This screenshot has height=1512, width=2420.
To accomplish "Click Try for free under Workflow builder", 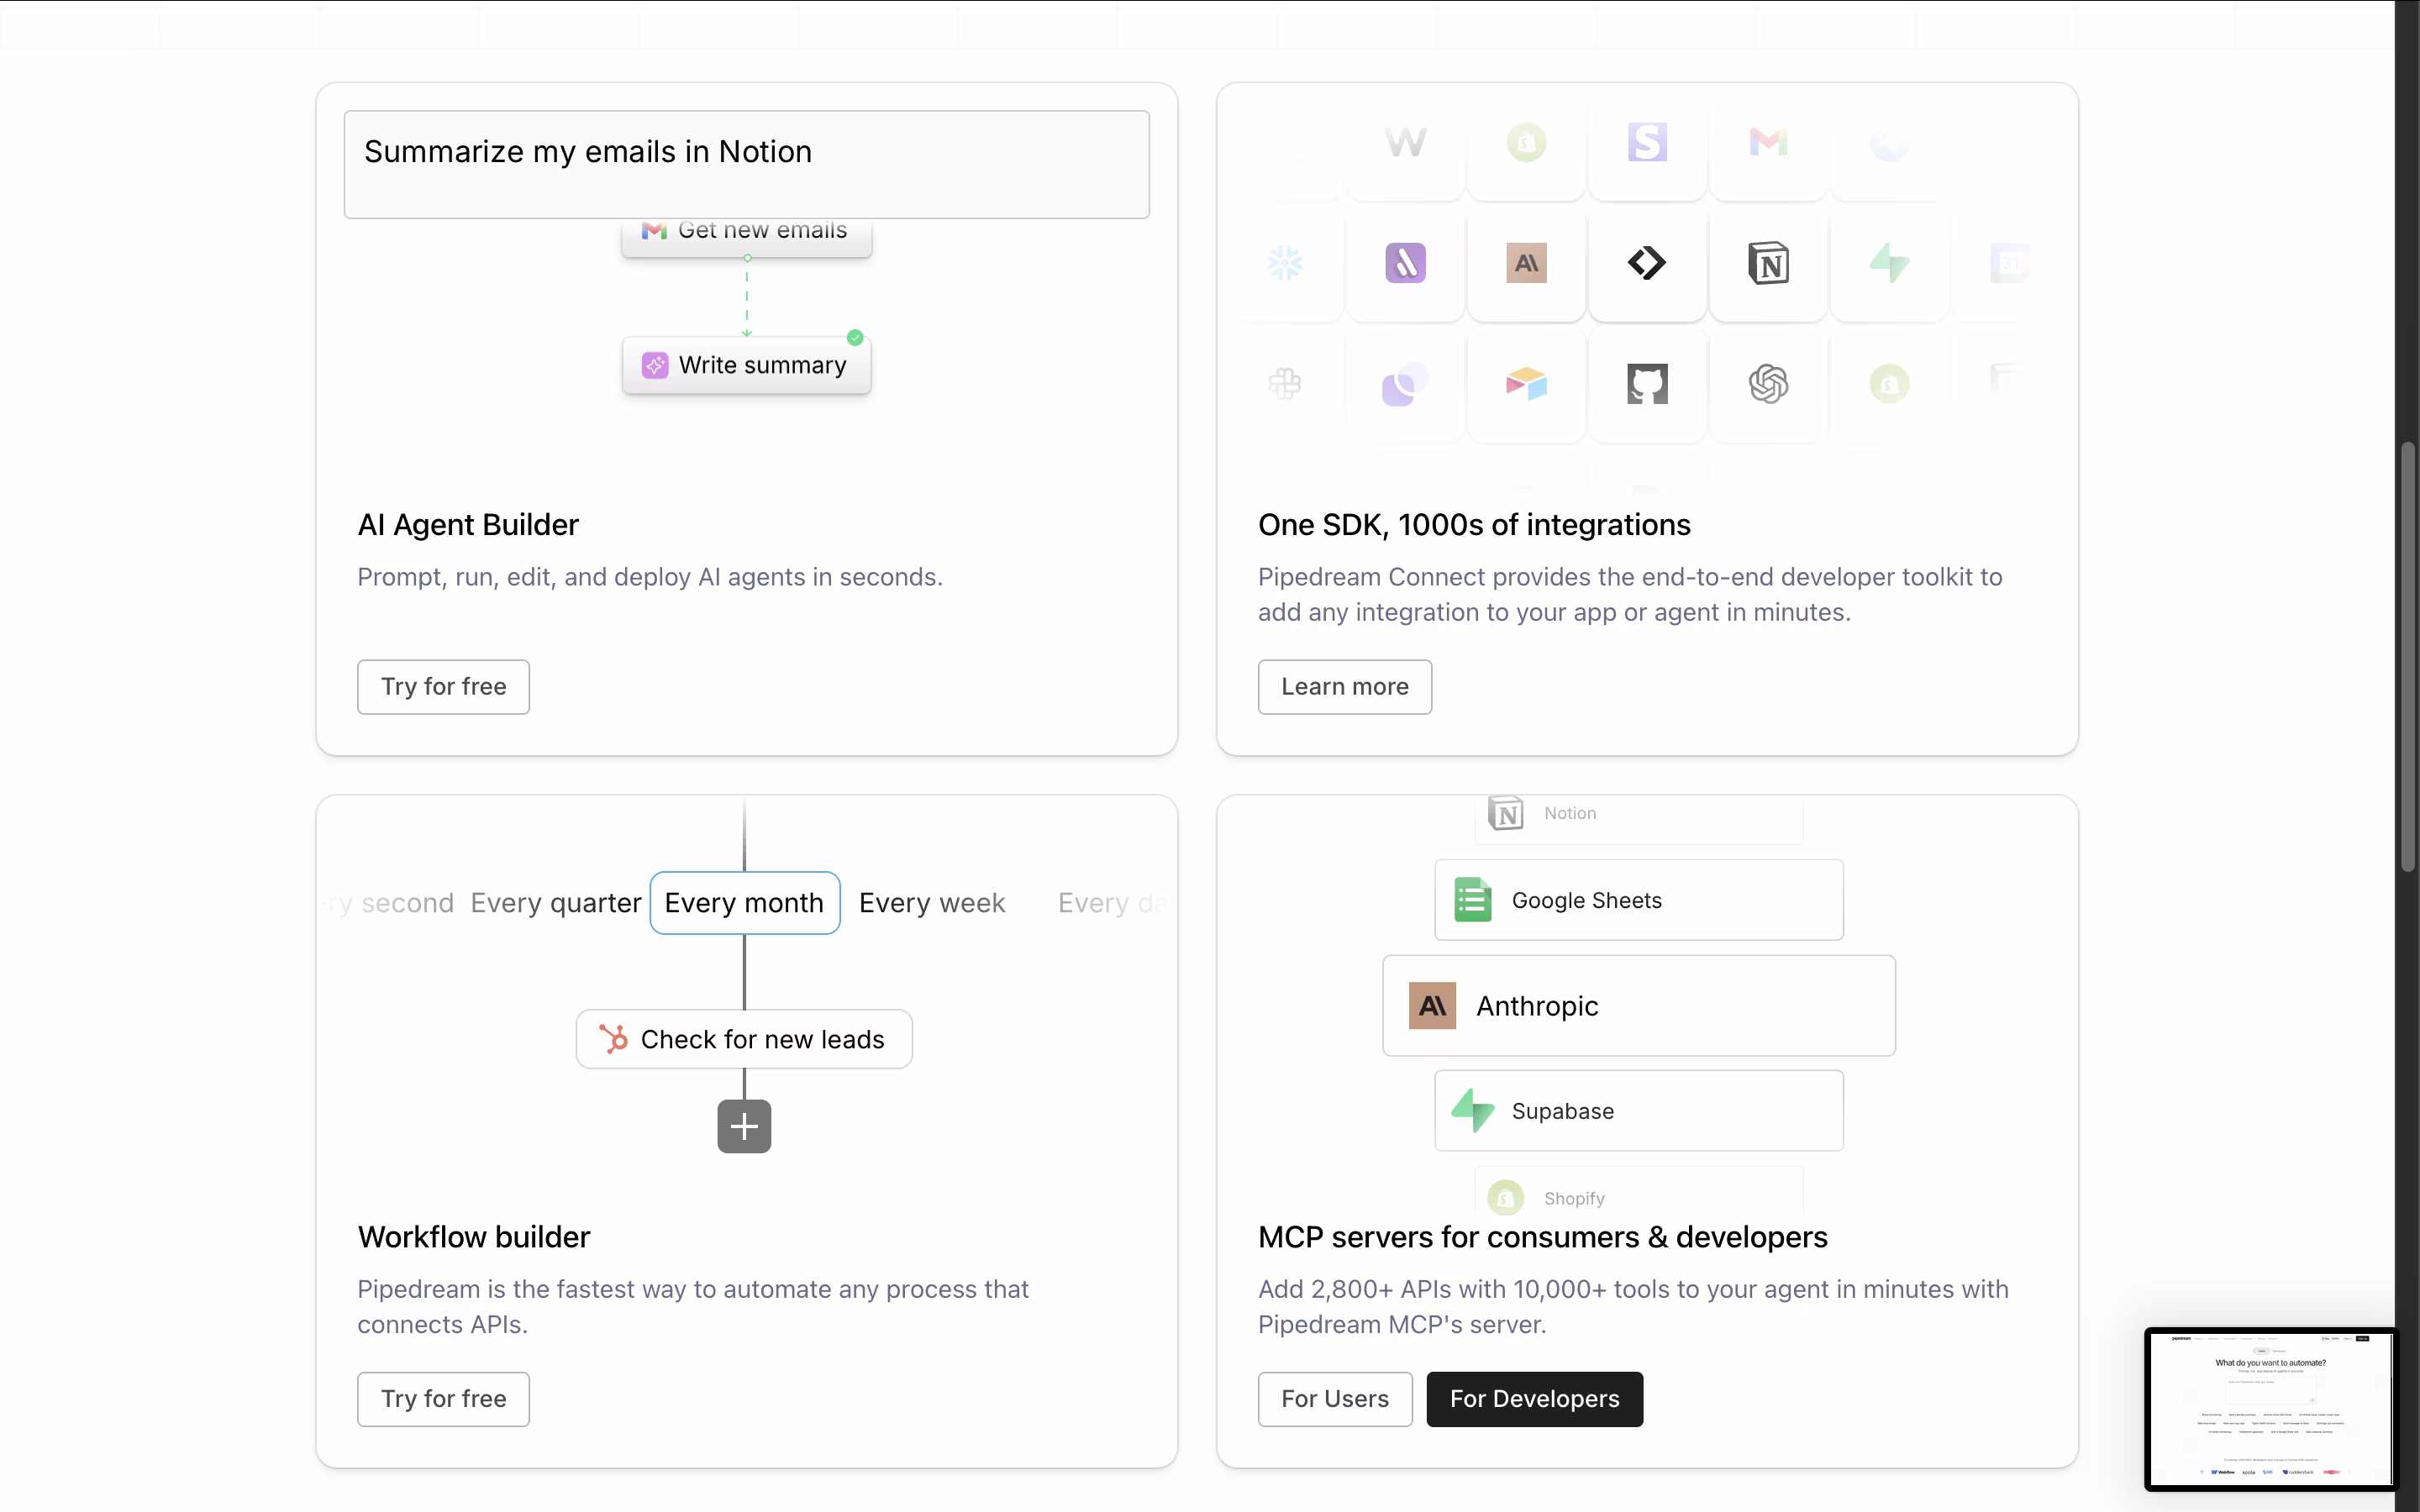I will (x=443, y=1399).
